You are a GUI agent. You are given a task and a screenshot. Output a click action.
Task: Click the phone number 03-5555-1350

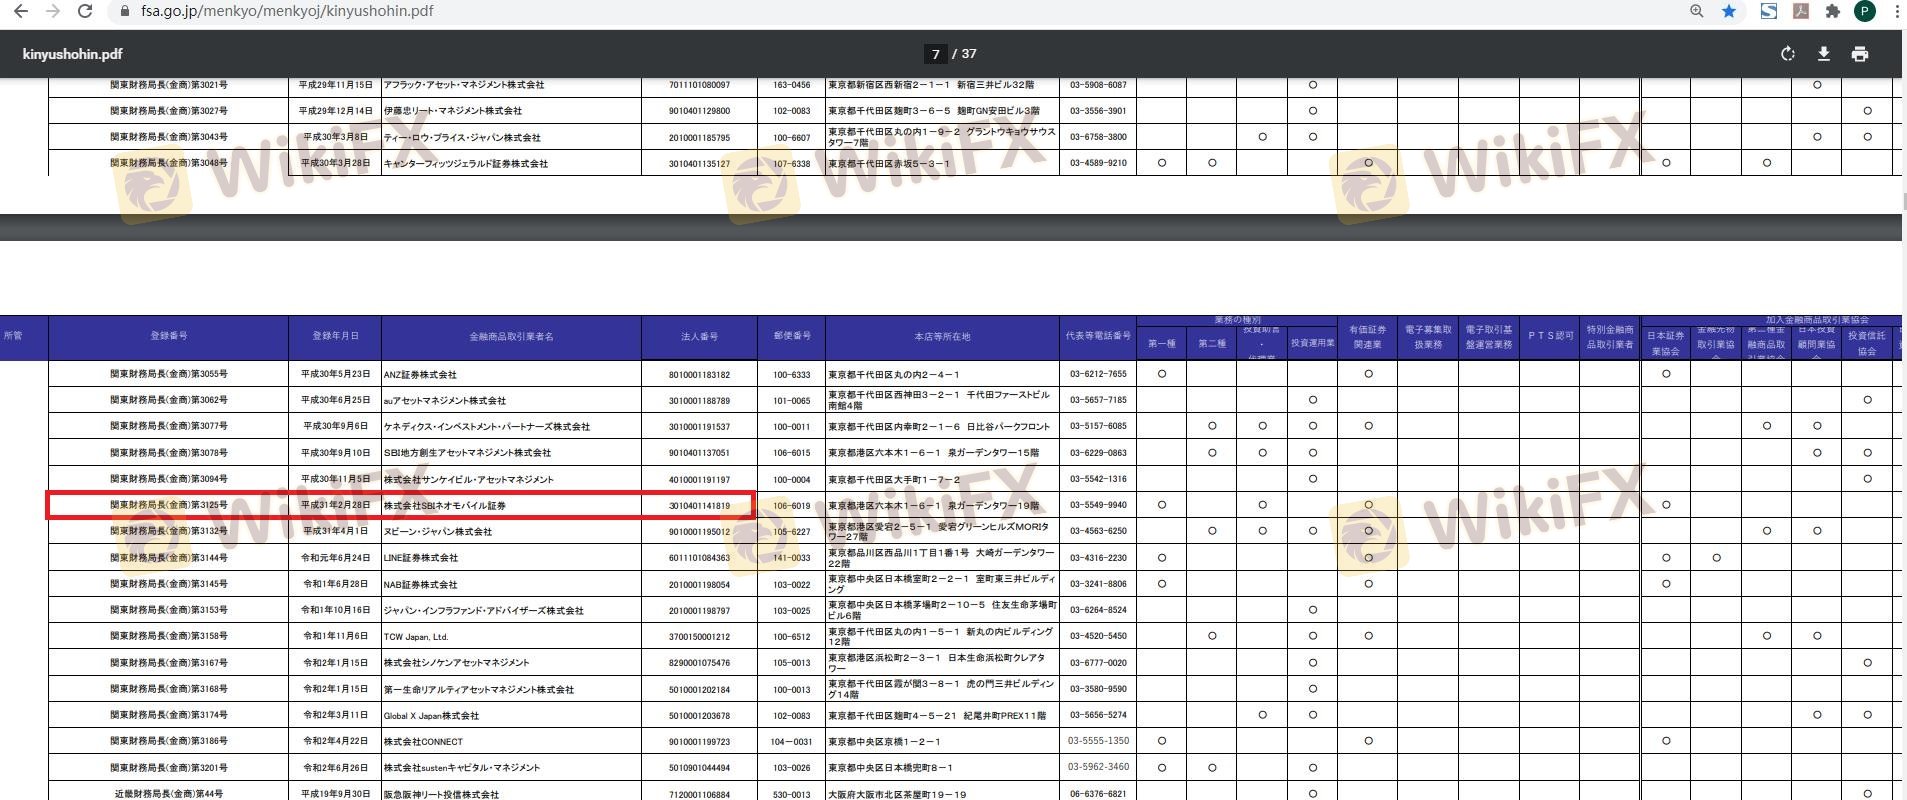coord(1098,741)
